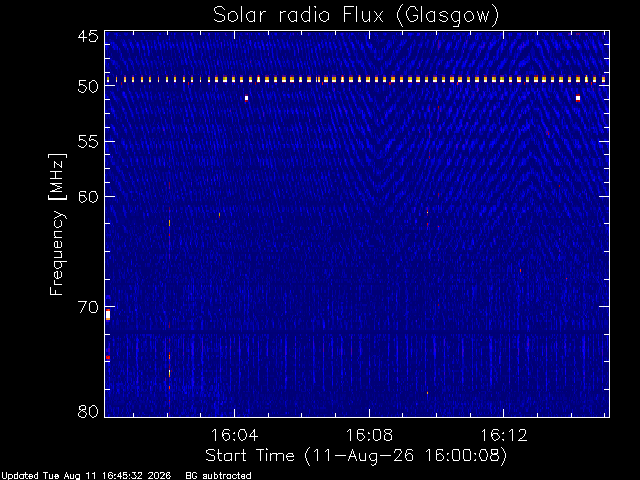640x480 pixels.
Task: Click the 16:04 time axis label
Action: (234, 435)
